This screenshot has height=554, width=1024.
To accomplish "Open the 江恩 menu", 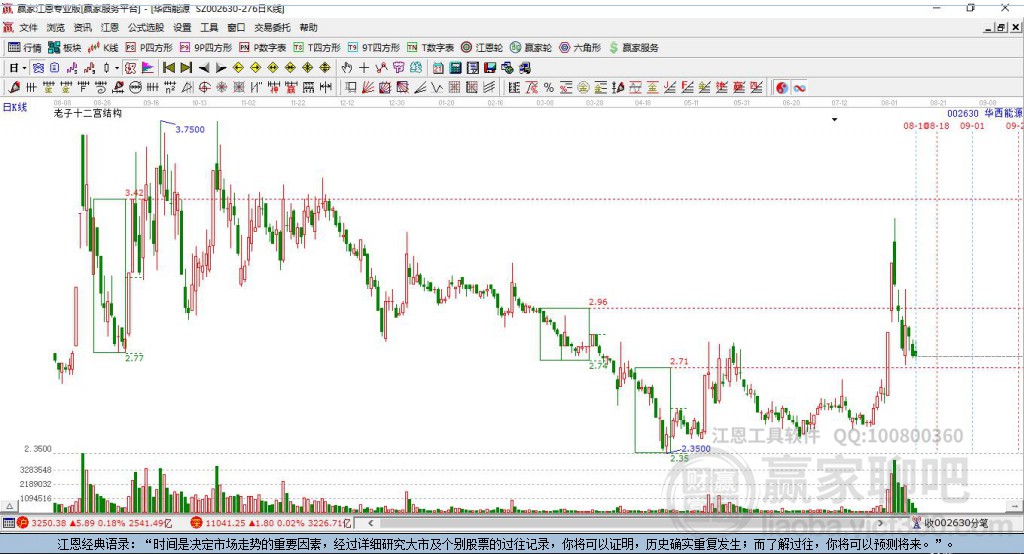I will coord(110,27).
